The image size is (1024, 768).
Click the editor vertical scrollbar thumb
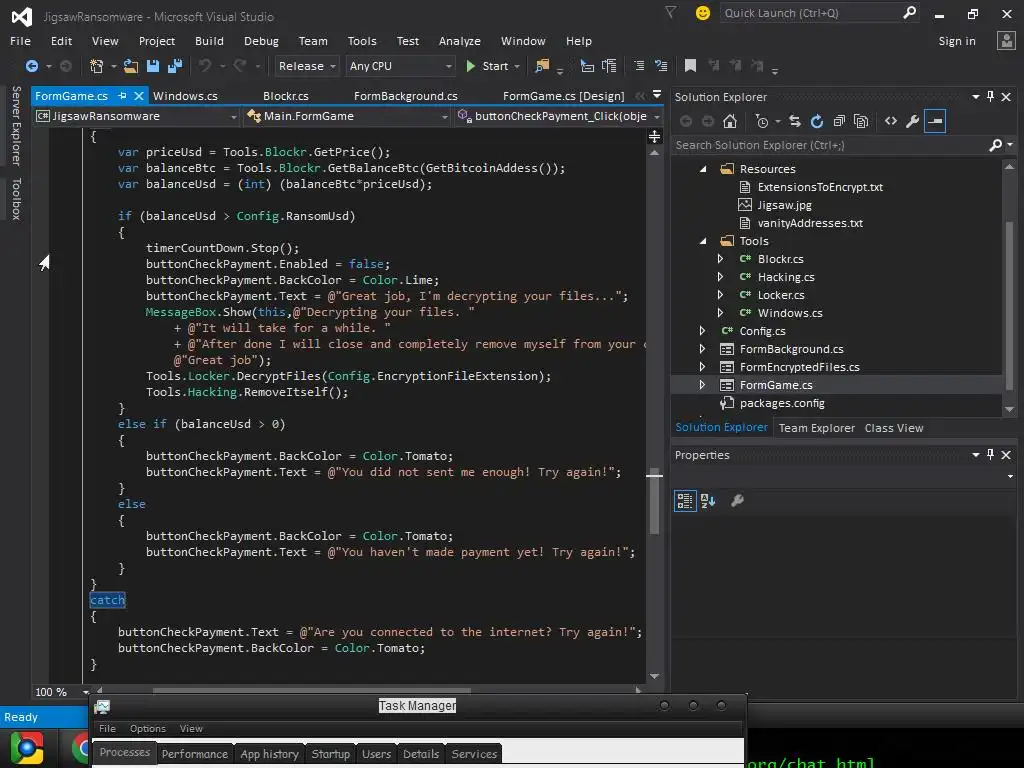pos(654,502)
